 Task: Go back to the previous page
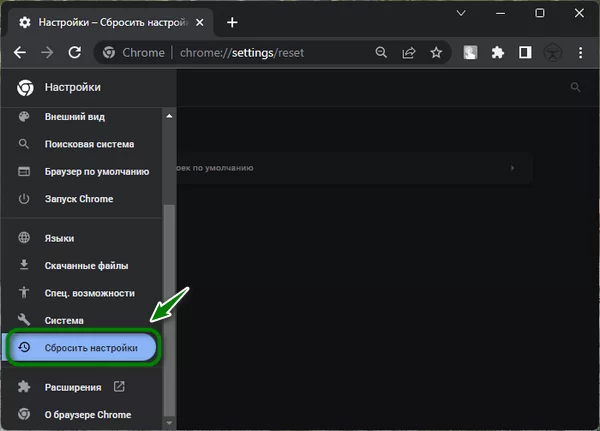point(19,53)
